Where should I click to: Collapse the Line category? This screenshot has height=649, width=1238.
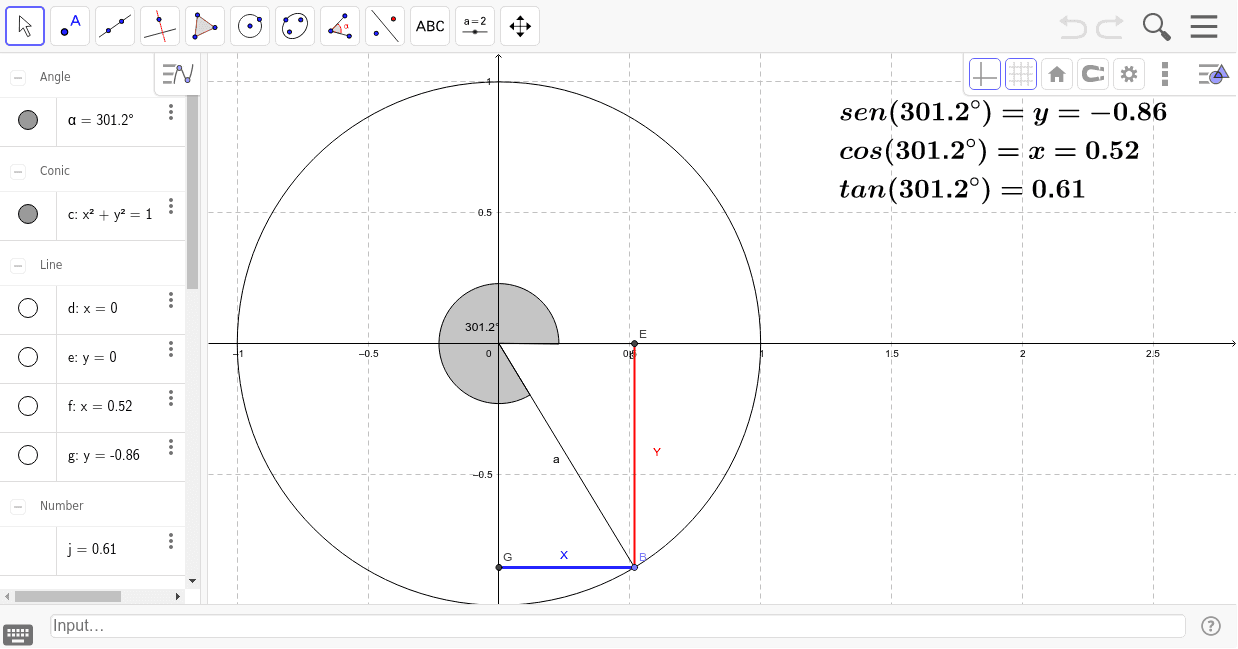coord(18,266)
